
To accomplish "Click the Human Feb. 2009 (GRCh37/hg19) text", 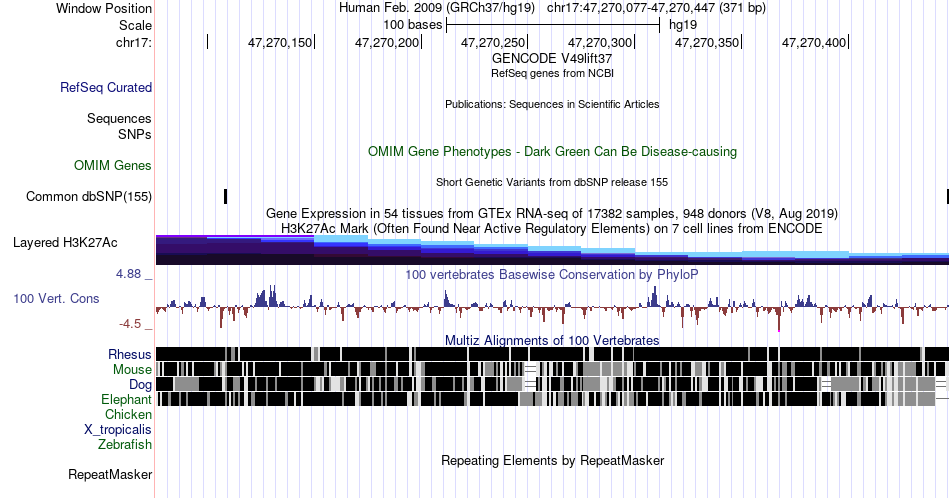I will click(437, 8).
